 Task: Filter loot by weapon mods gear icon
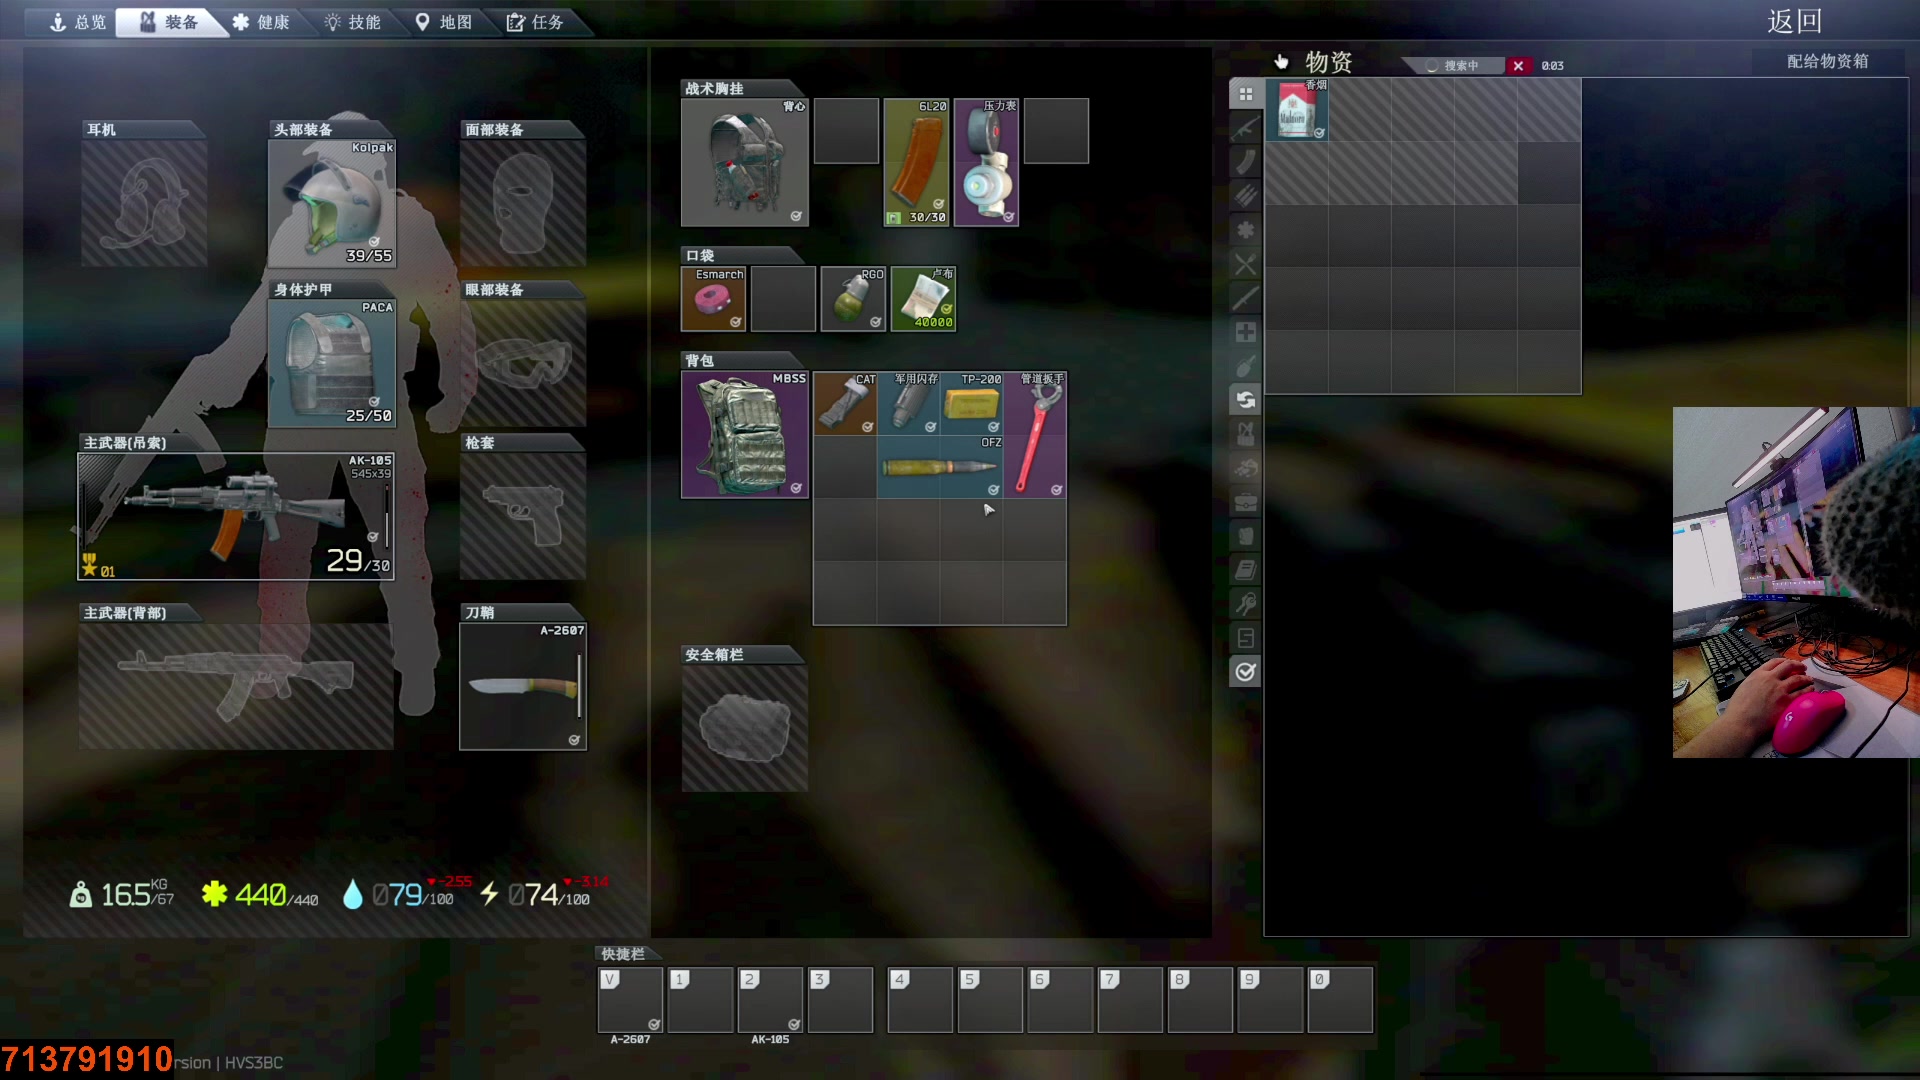(1245, 230)
